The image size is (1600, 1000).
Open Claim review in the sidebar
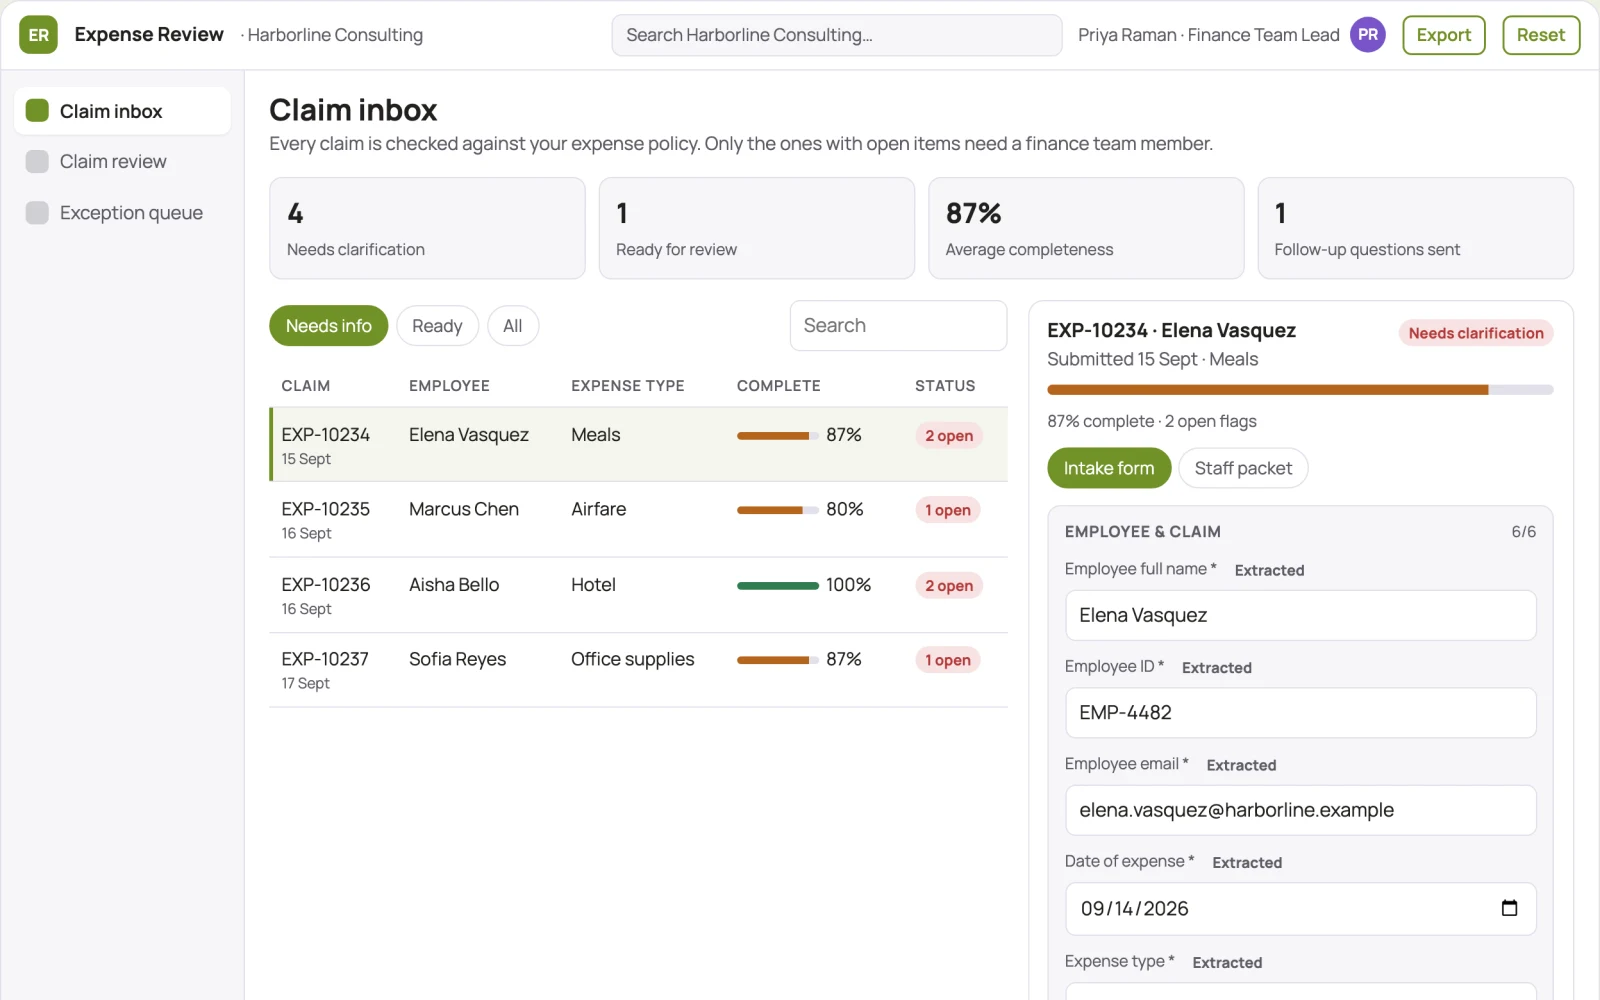(x=122, y=161)
